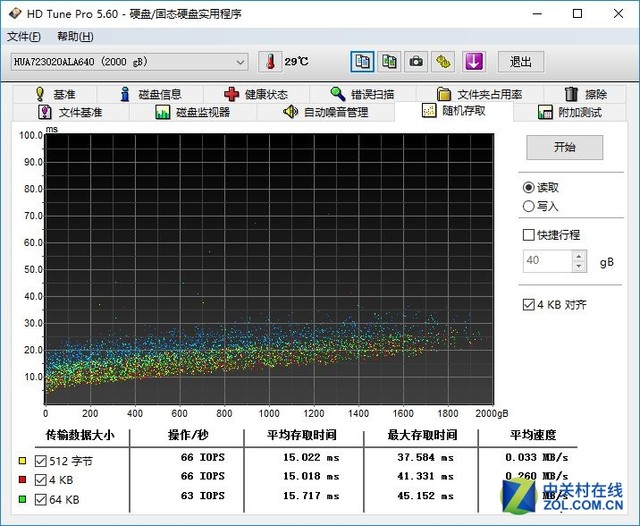Click the 45.152 ms maximum access value
Viewport: 640px width, 526px height.
(x=425, y=496)
